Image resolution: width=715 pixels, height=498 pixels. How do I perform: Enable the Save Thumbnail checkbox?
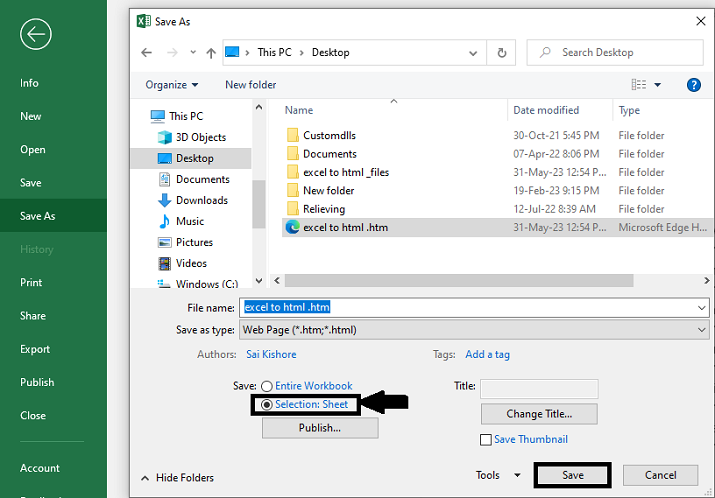(x=486, y=440)
